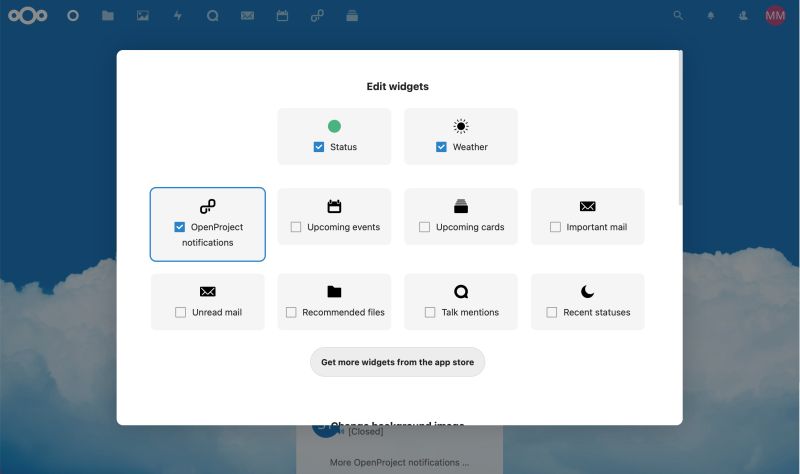Enable the Talk mentions checkbox
Image resolution: width=800 pixels, height=474 pixels.
[430, 312]
